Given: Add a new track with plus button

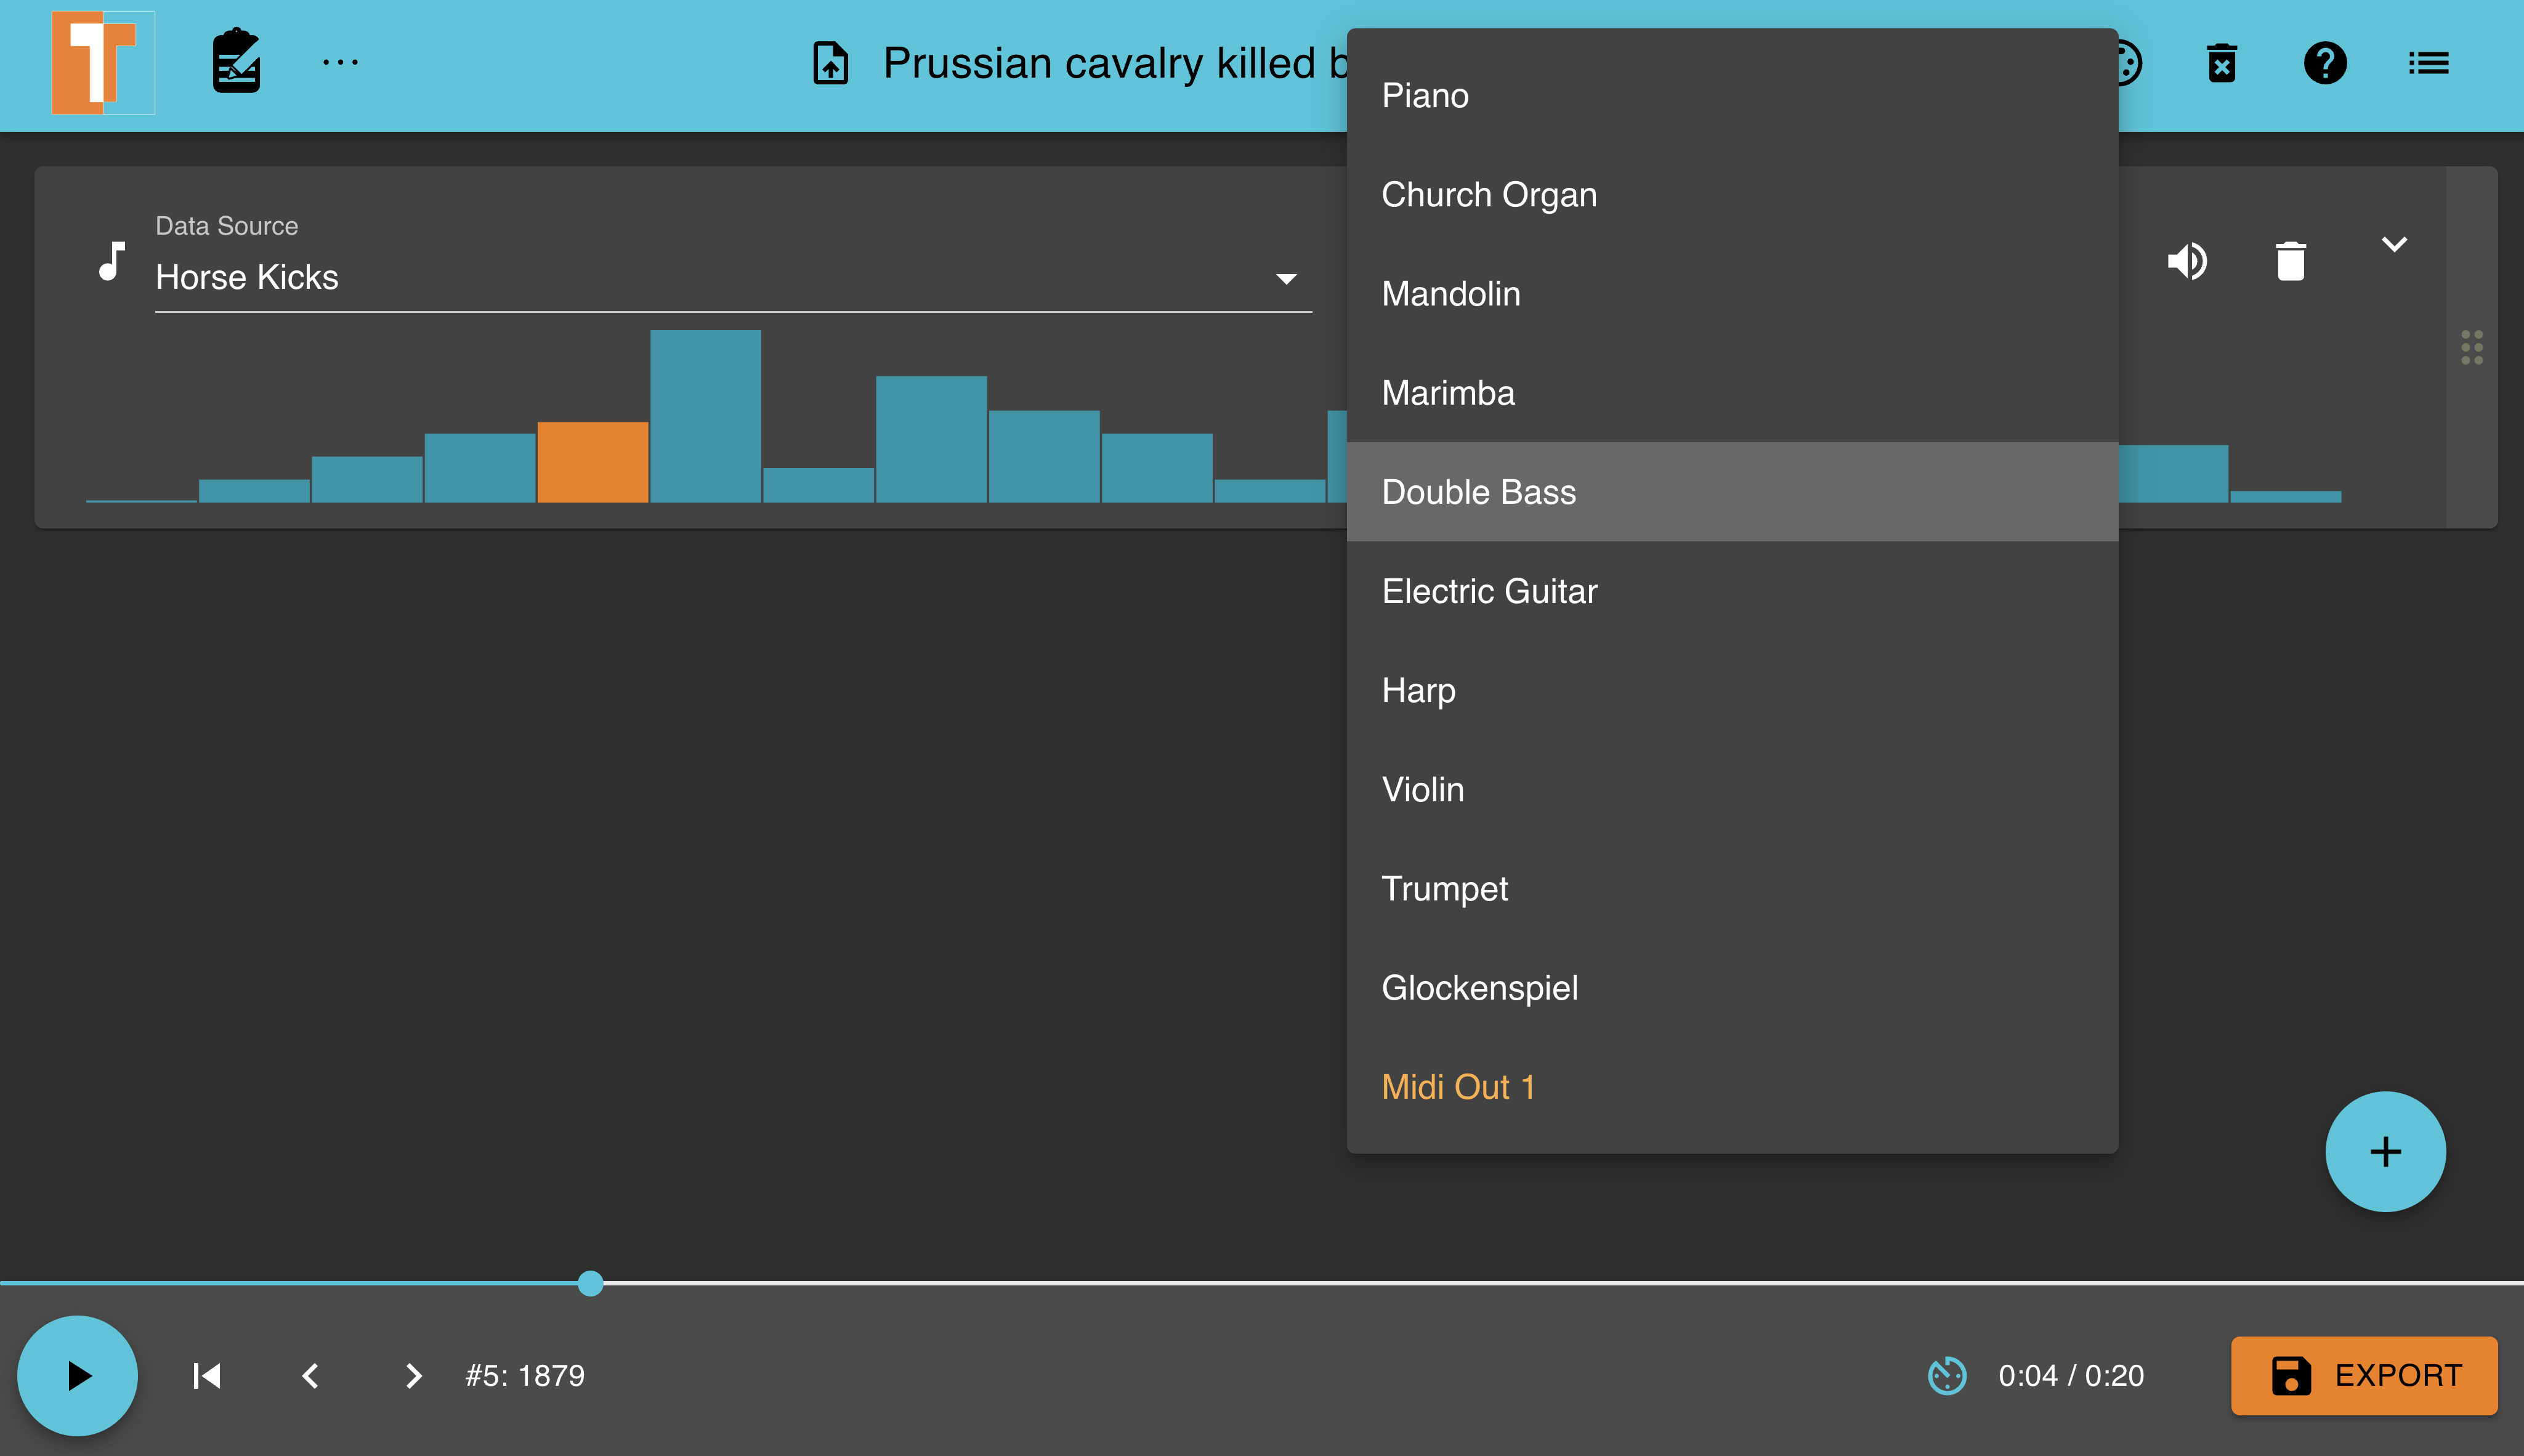Looking at the screenshot, I should coord(2385,1151).
